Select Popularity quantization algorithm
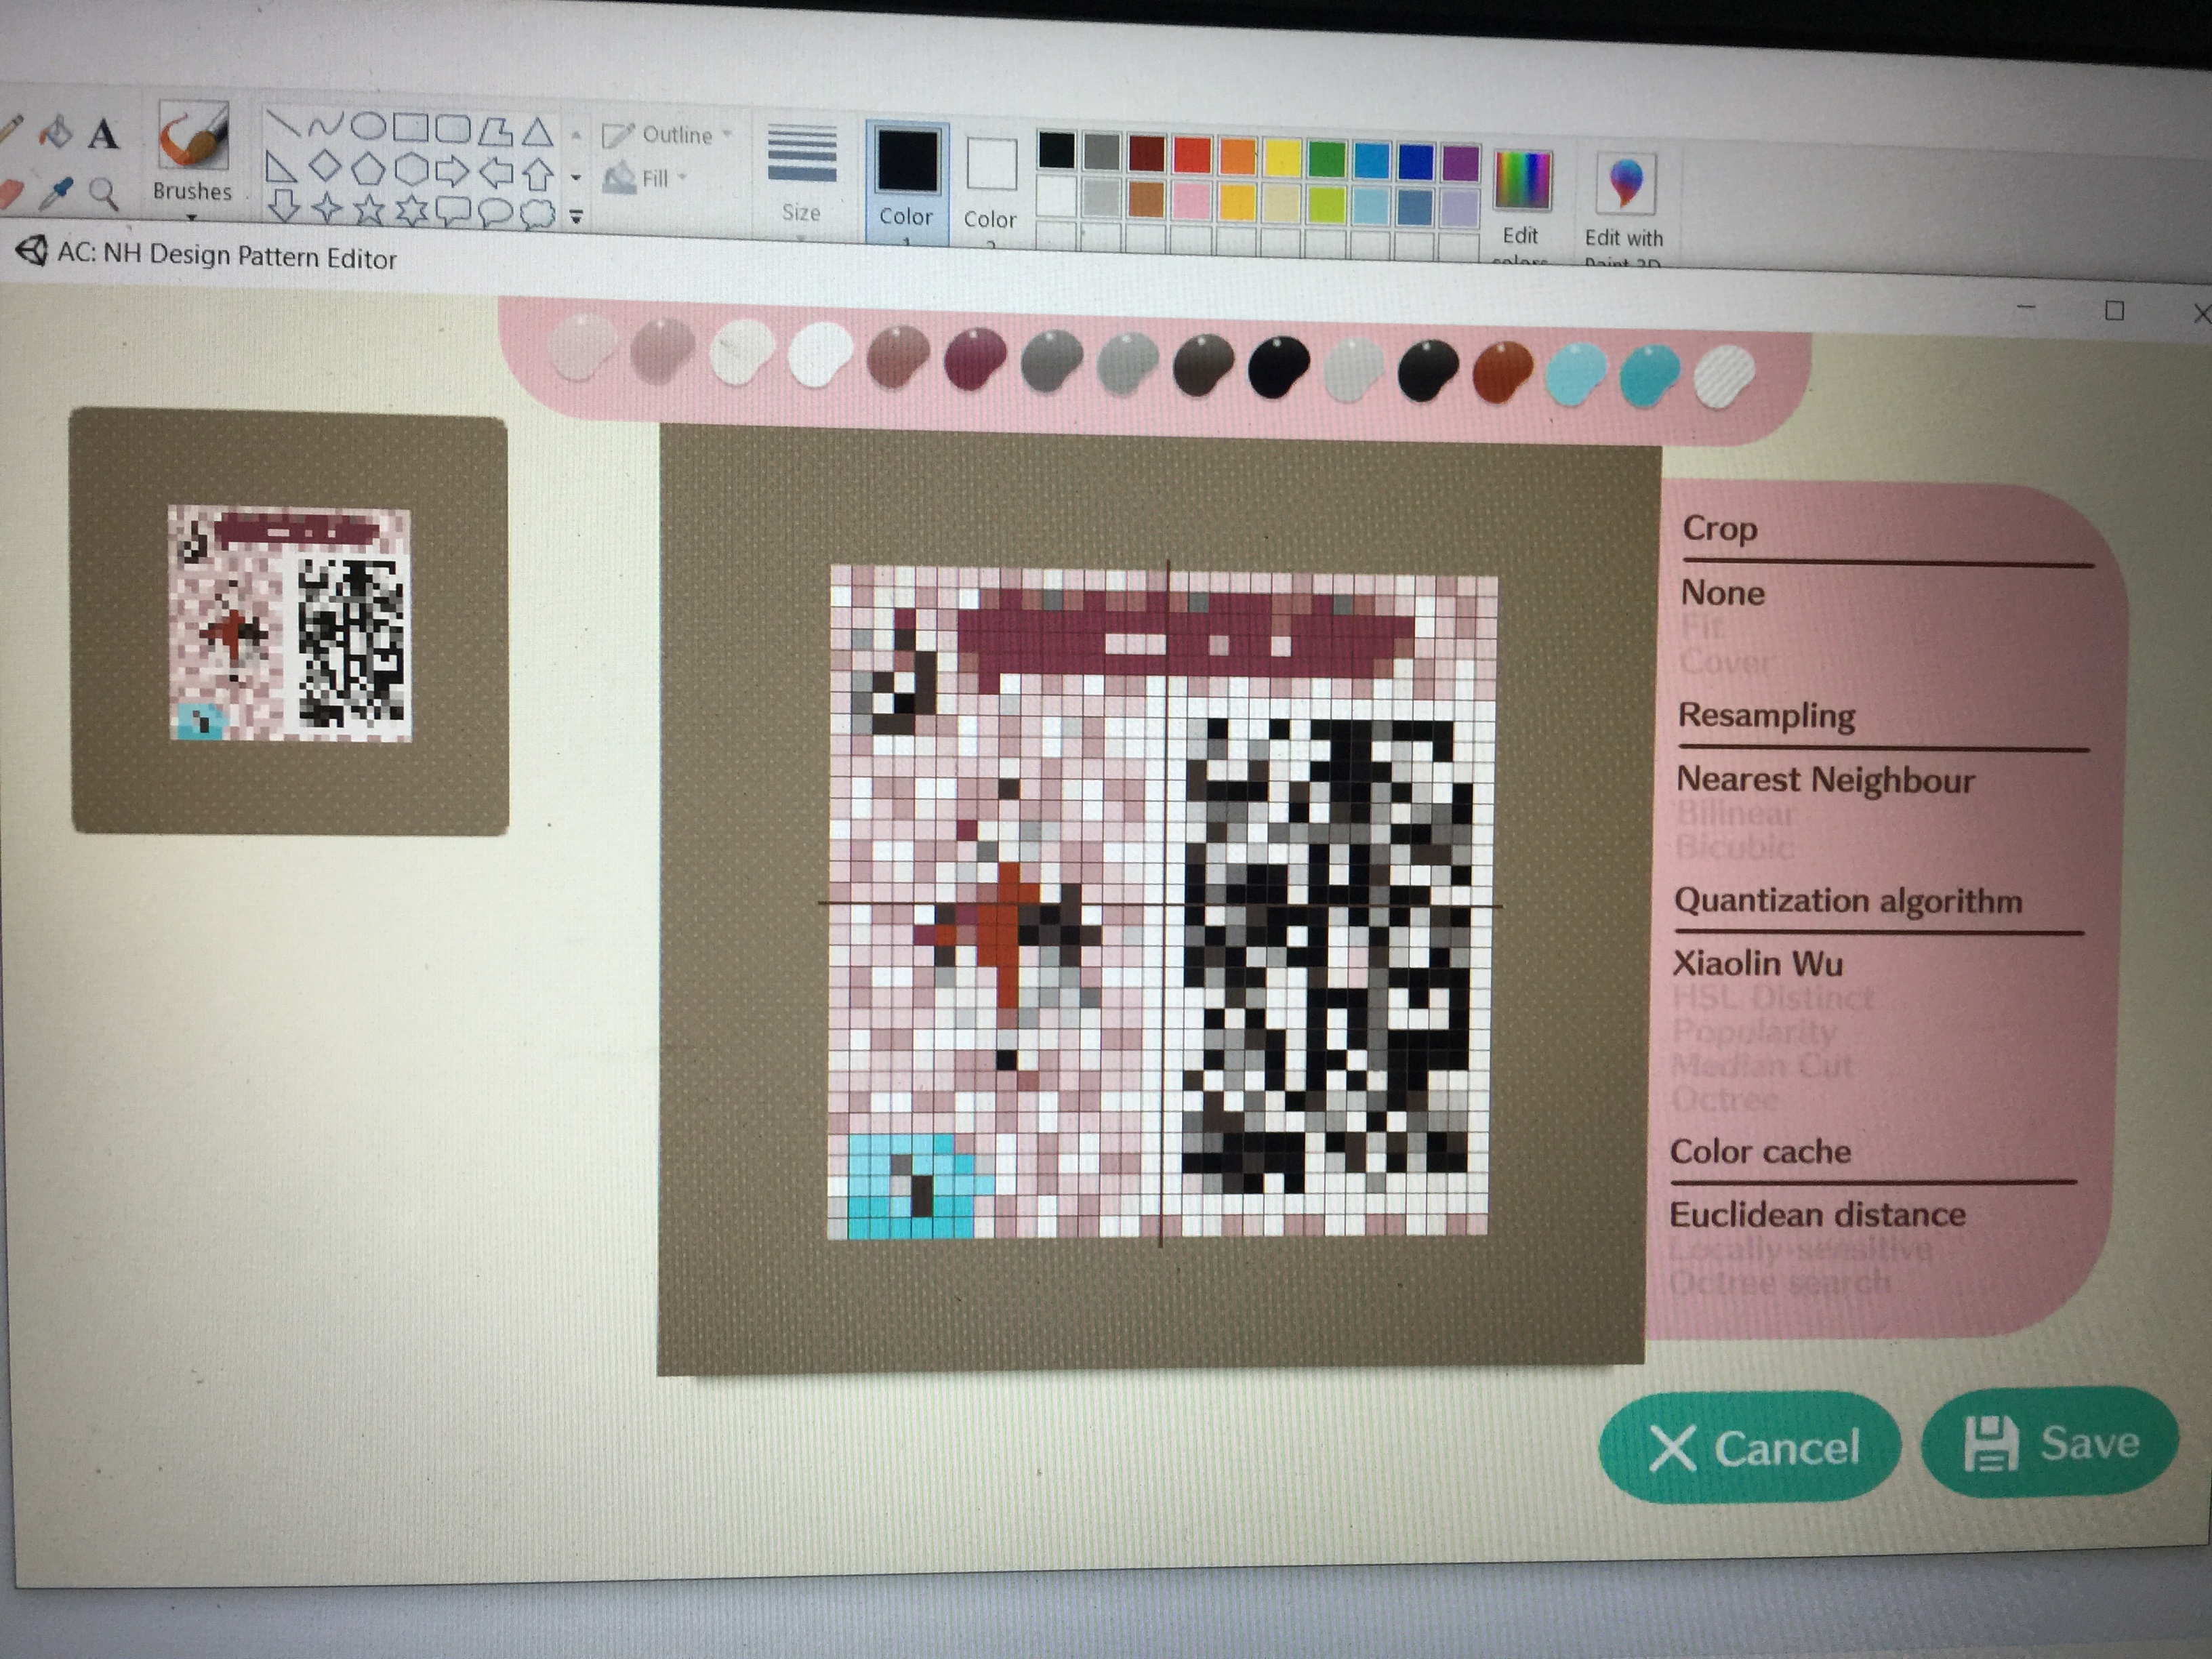 (1755, 1032)
